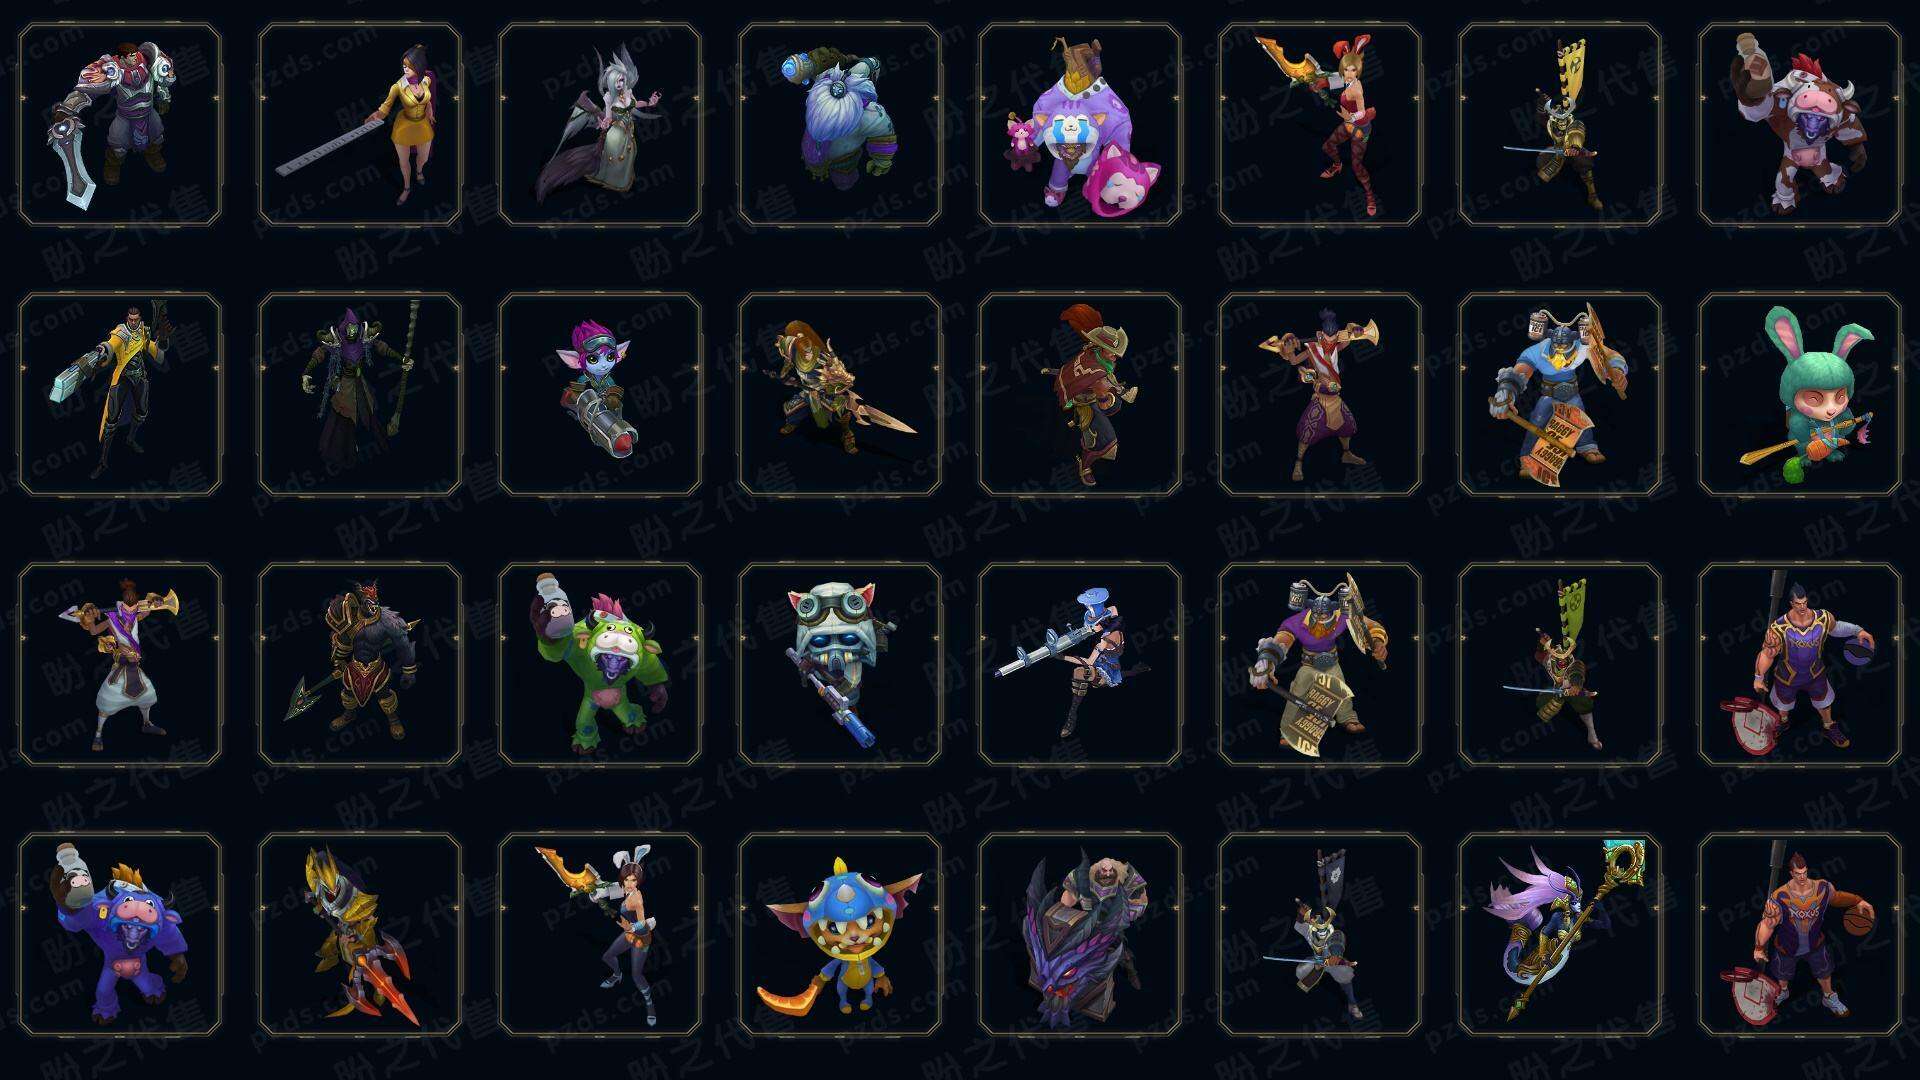Open the orange jersey basketball Darius skin

[1799, 934]
